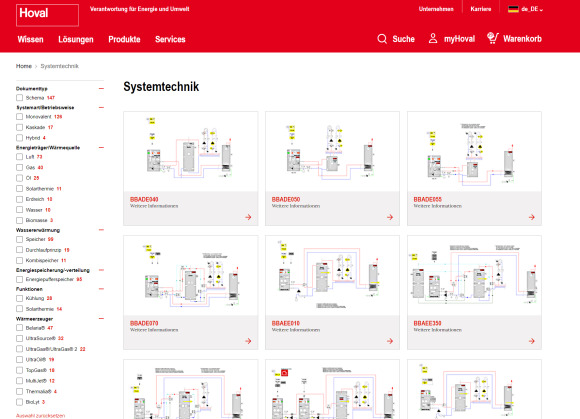Screen dimensions: 580x419
Task: Click Auswahl zurücksetzen link
Action: click(40, 416)
